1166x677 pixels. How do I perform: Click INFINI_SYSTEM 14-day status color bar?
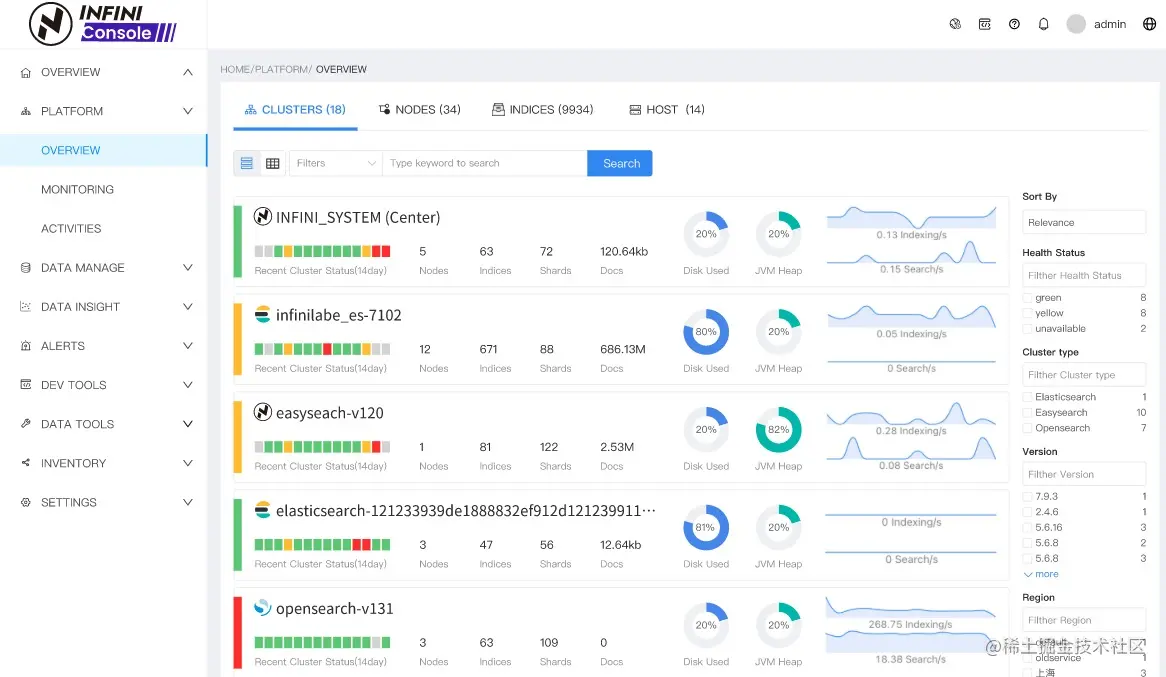322,251
